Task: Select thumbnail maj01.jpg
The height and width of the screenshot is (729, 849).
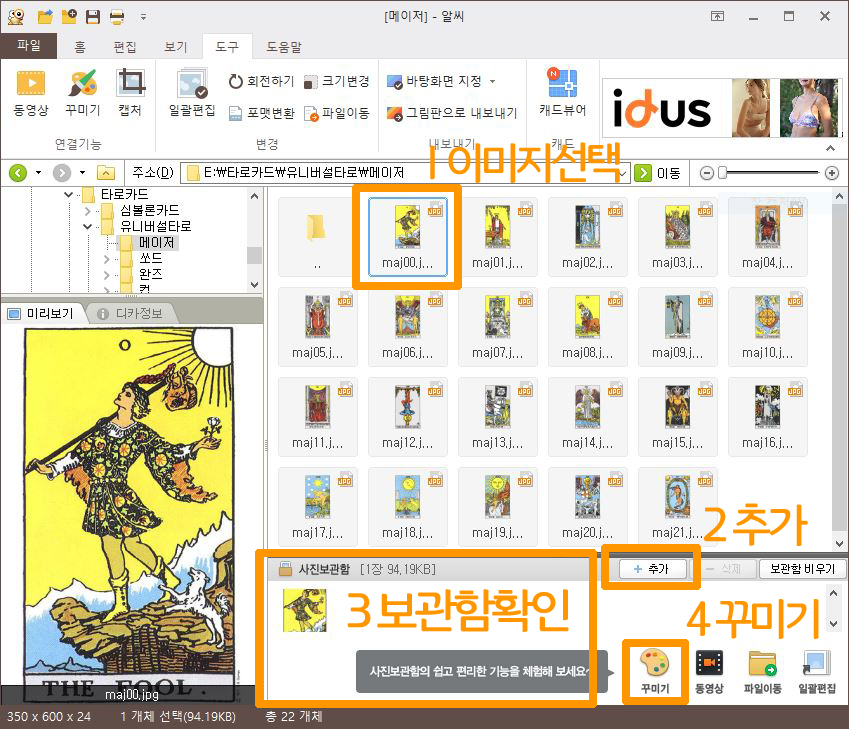Action: coord(498,236)
